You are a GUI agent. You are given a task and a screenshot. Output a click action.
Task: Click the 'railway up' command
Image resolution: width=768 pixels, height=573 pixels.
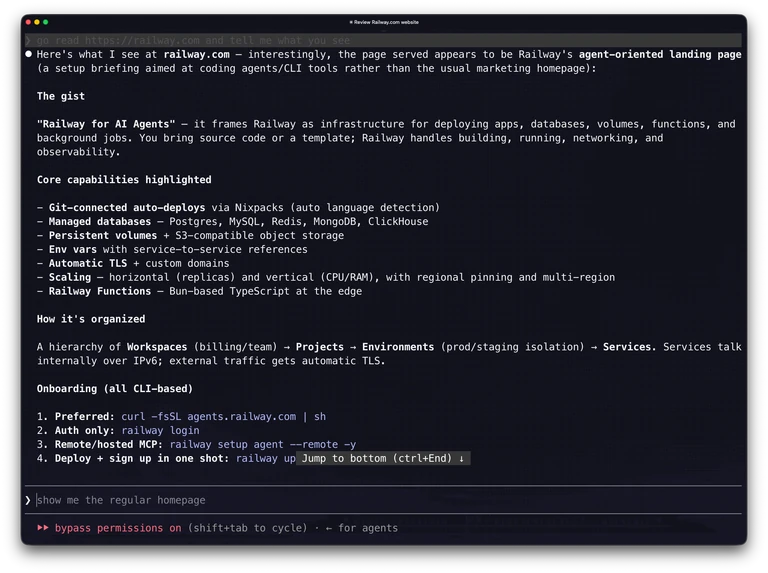point(265,458)
